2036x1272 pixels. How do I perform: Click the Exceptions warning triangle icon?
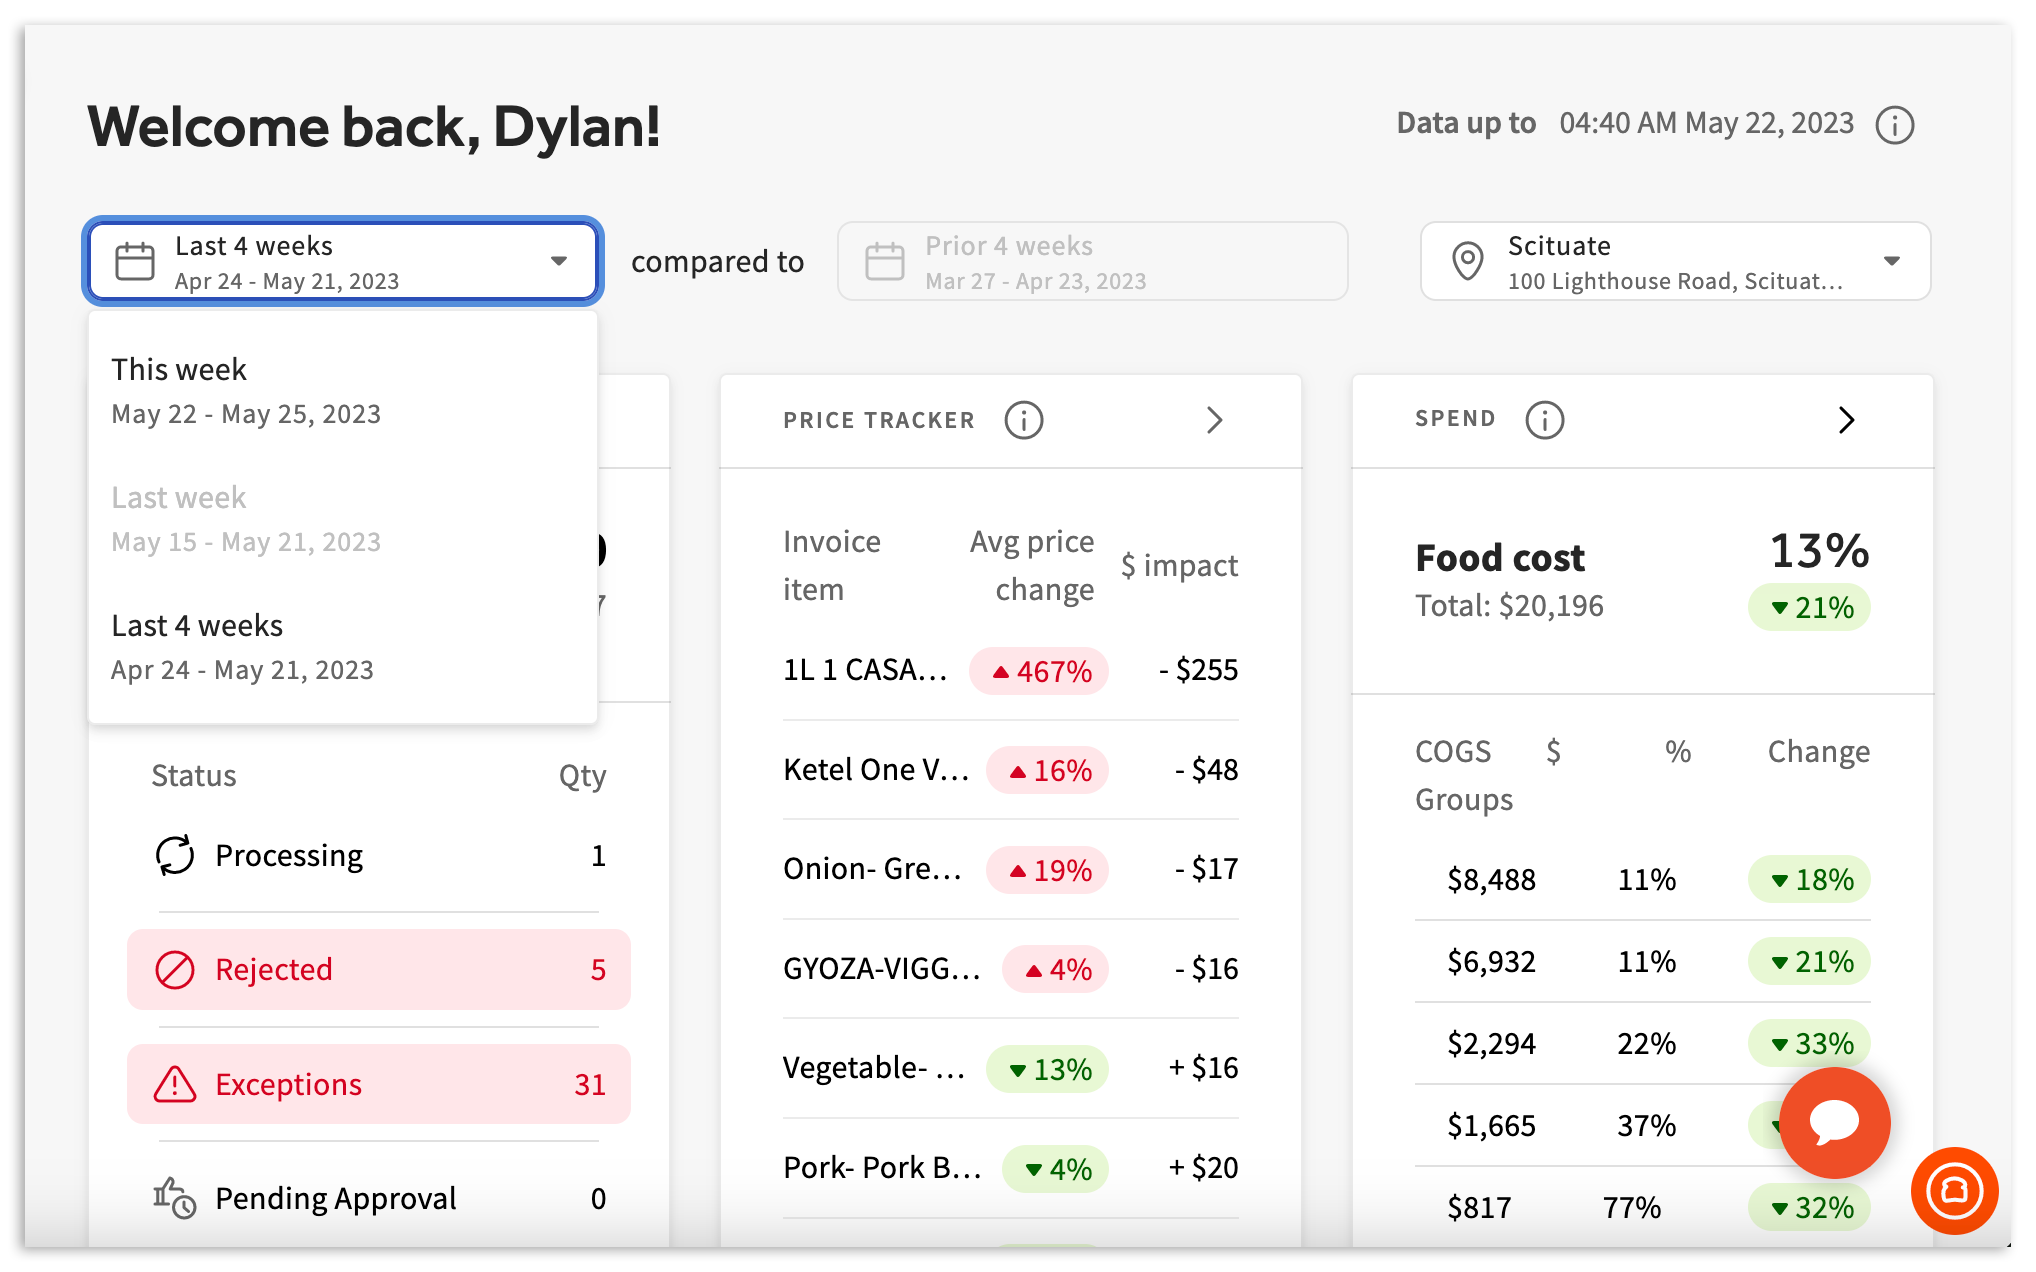(x=175, y=1084)
